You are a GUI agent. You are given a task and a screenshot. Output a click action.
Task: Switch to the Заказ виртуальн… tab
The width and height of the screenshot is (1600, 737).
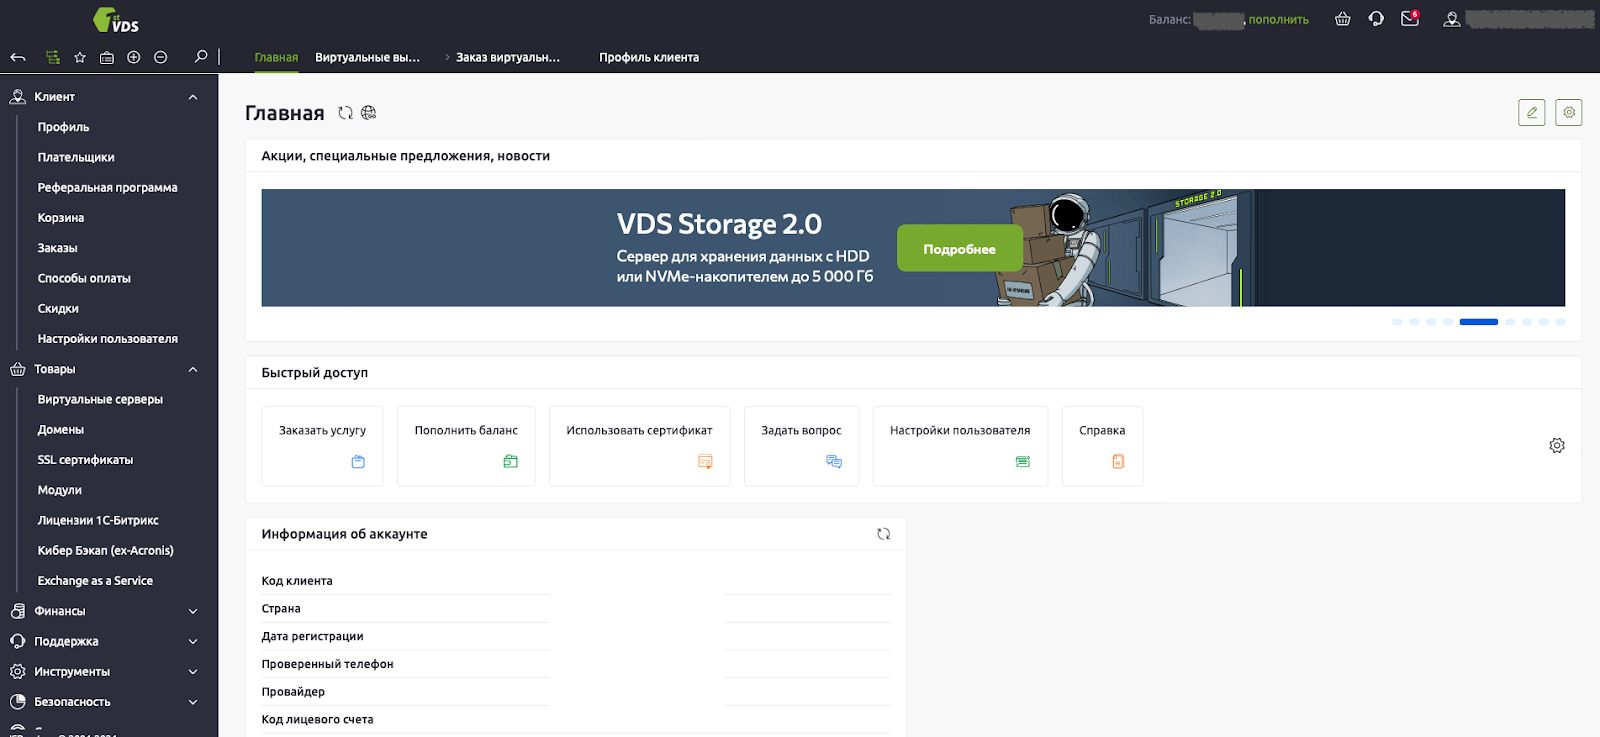508,58
